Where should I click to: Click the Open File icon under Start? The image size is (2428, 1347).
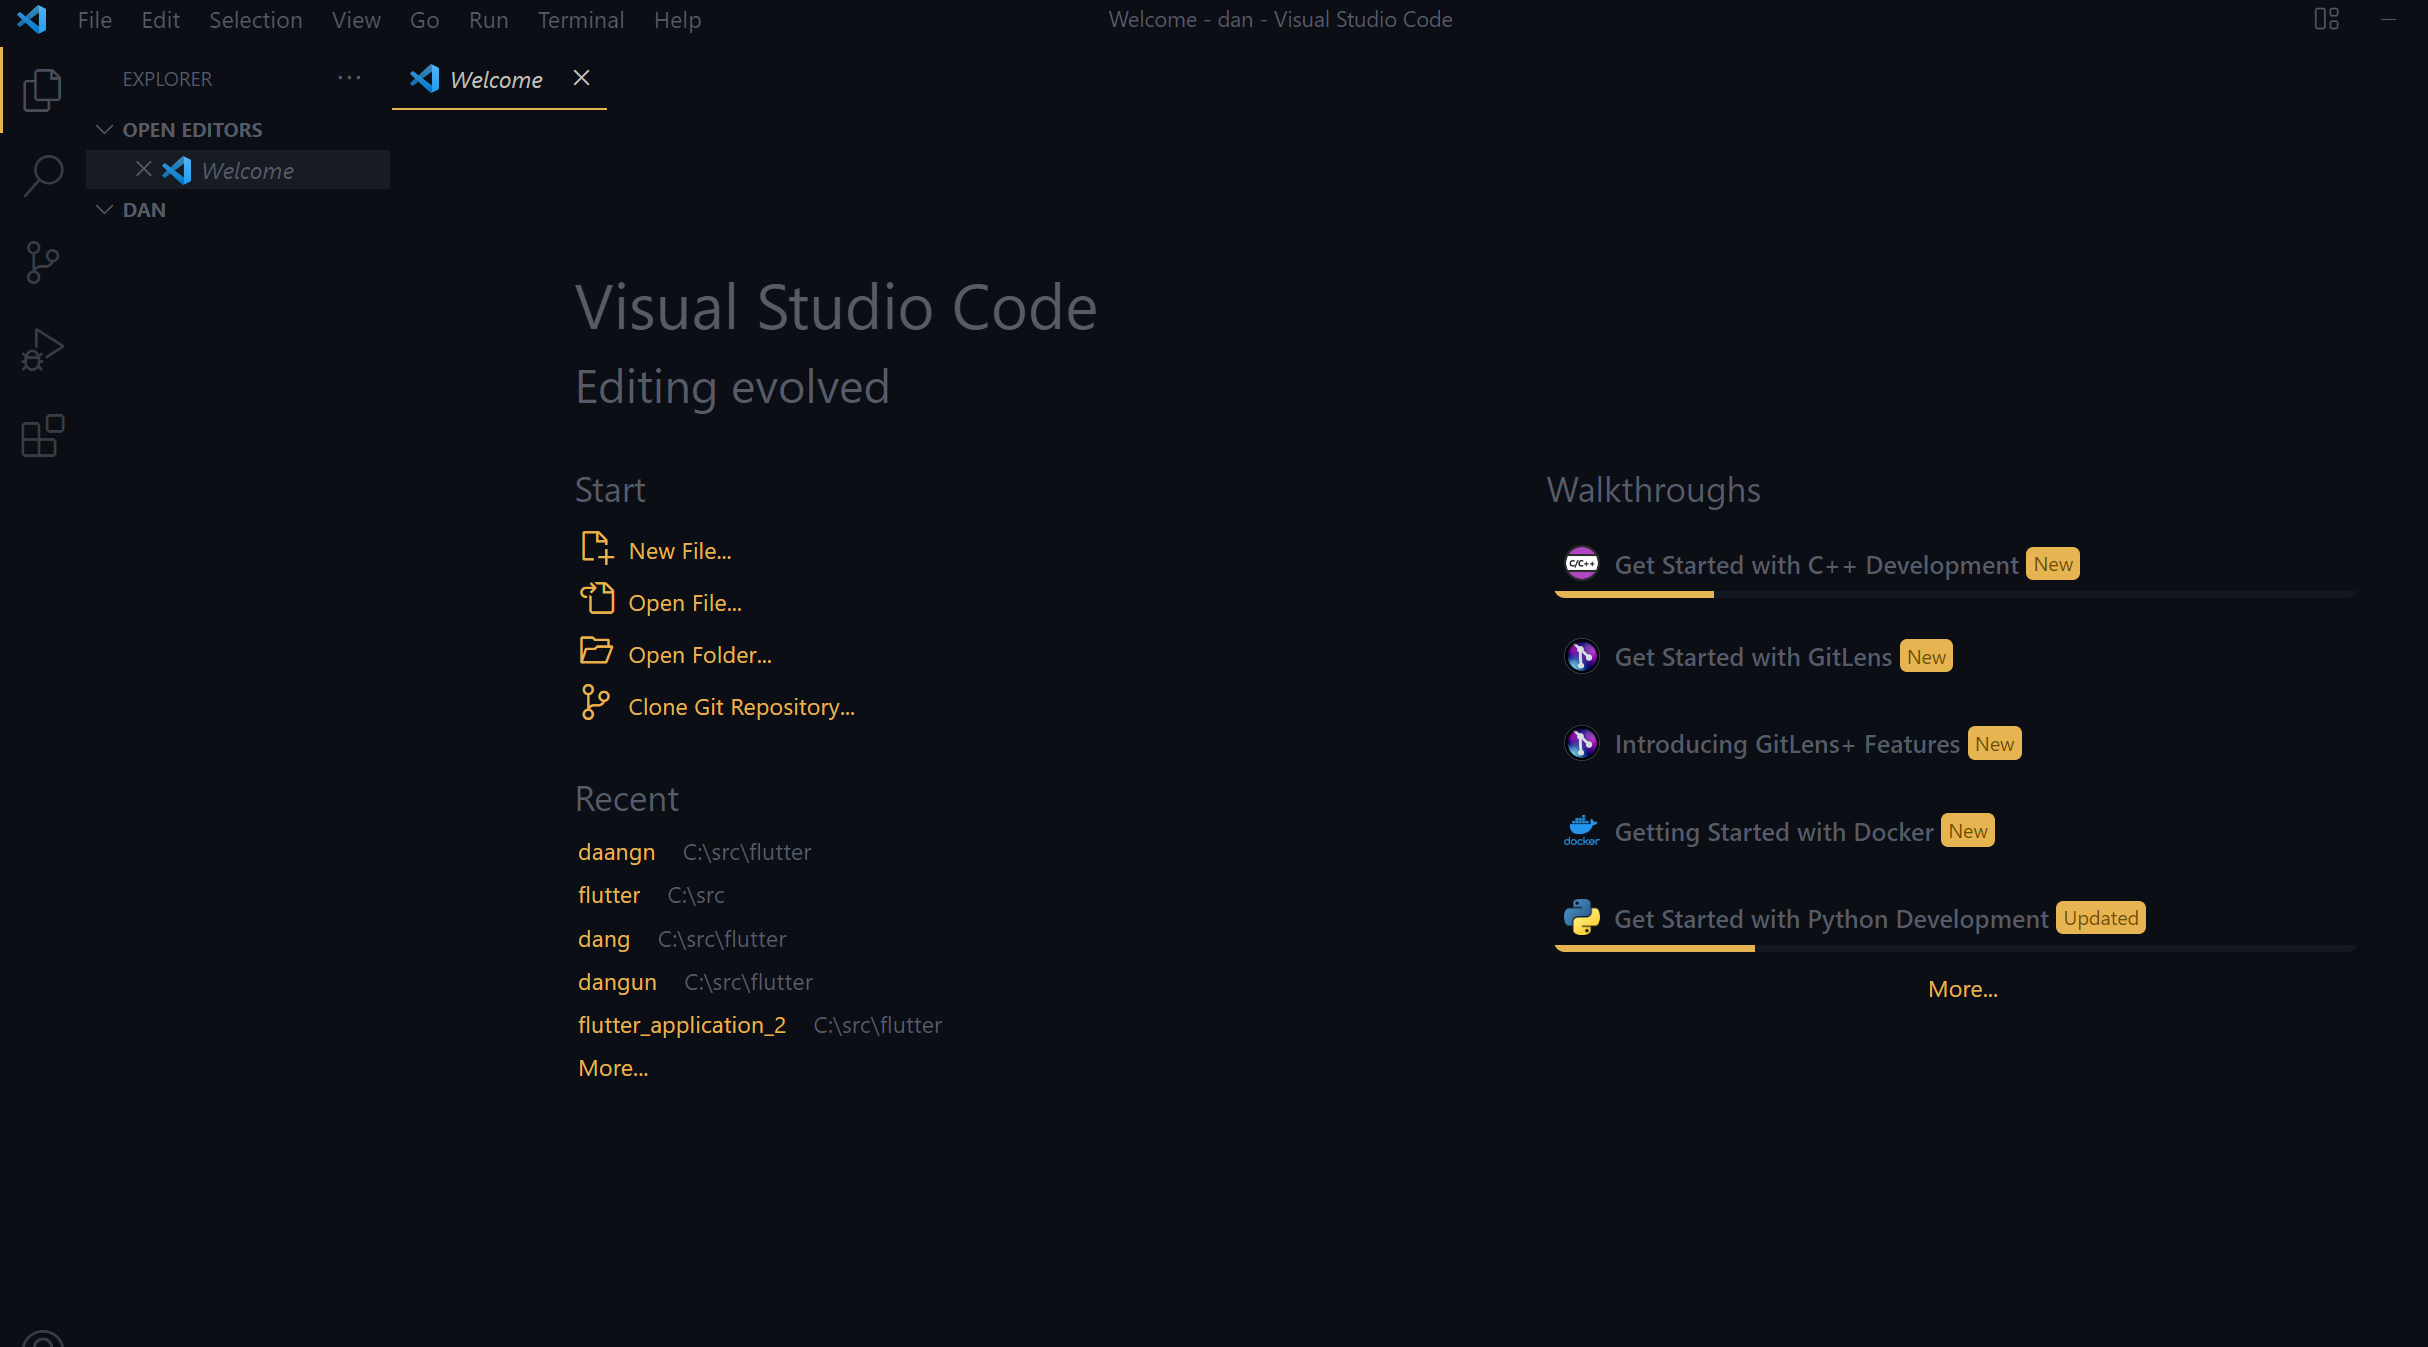point(597,600)
